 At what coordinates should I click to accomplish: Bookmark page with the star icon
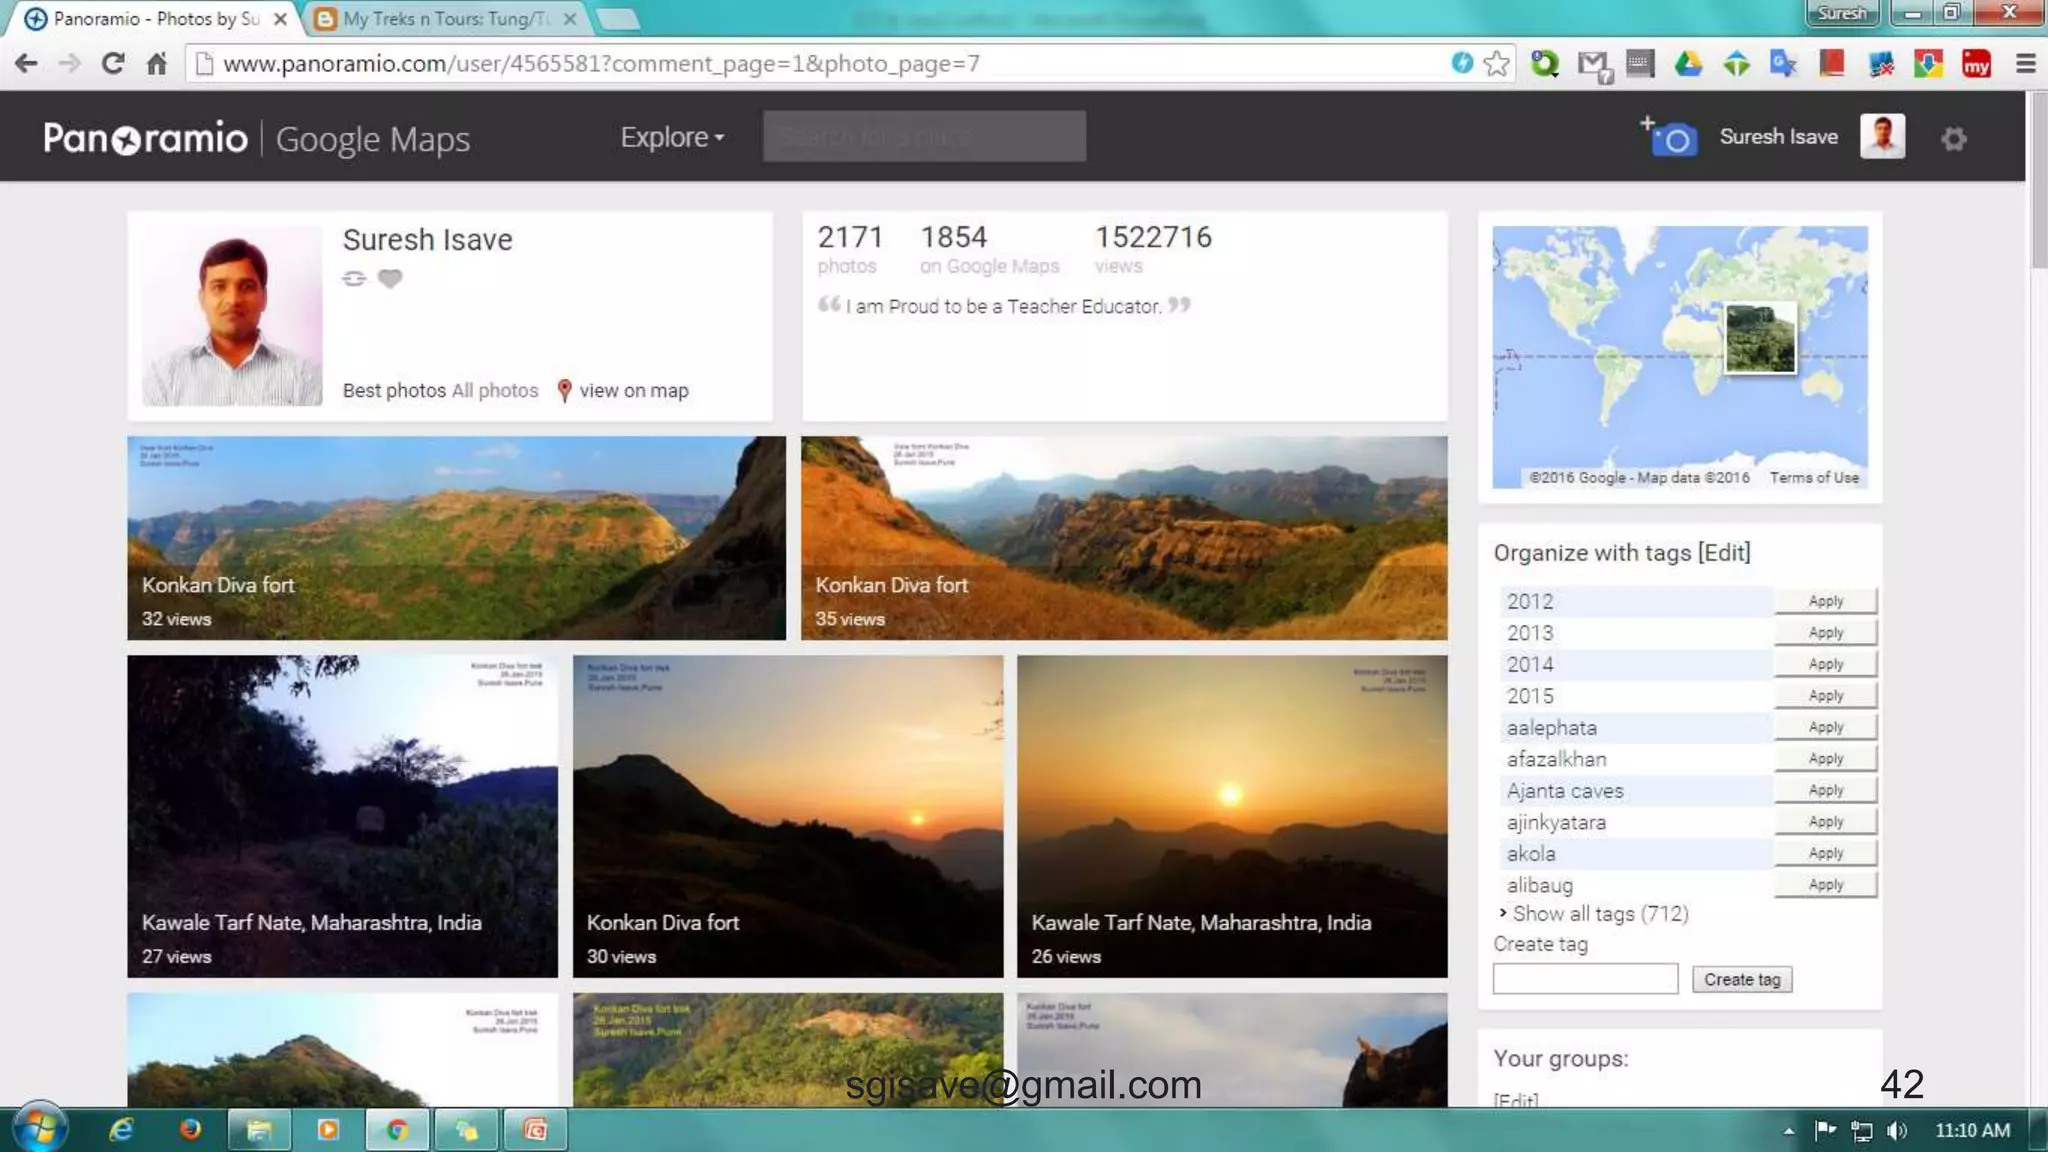1497,64
